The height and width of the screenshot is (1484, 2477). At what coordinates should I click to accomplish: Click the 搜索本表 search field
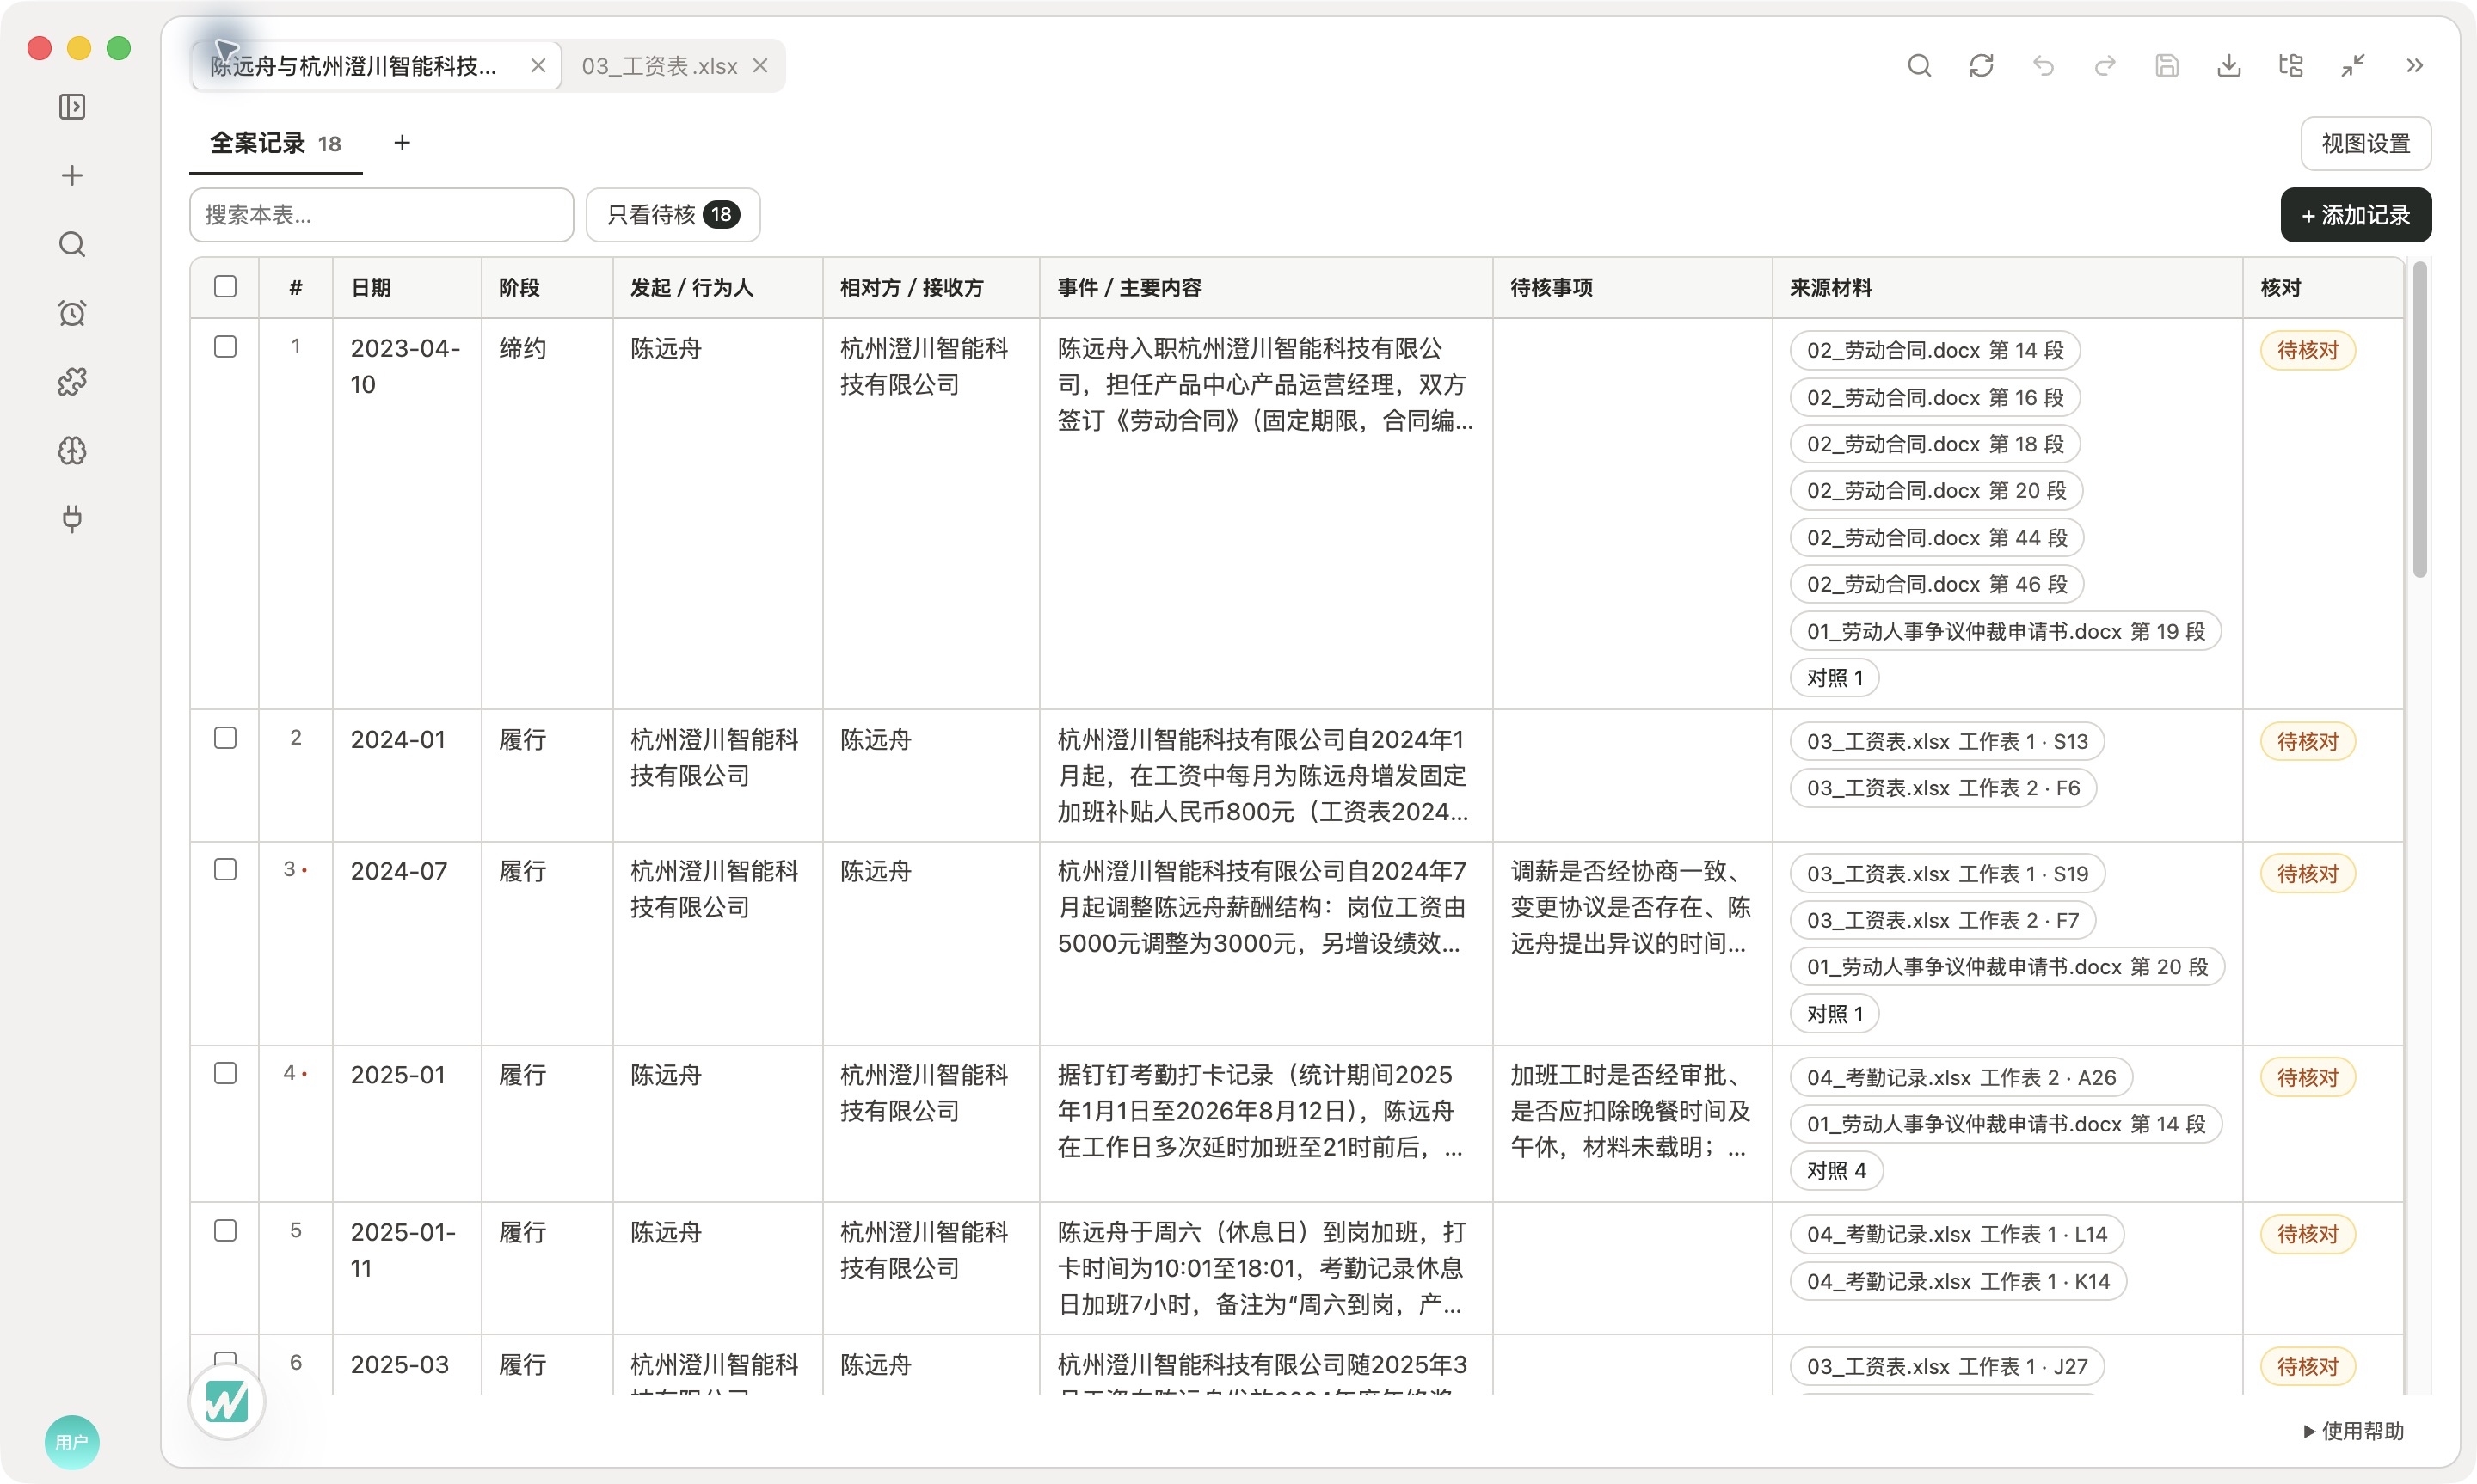[381, 215]
